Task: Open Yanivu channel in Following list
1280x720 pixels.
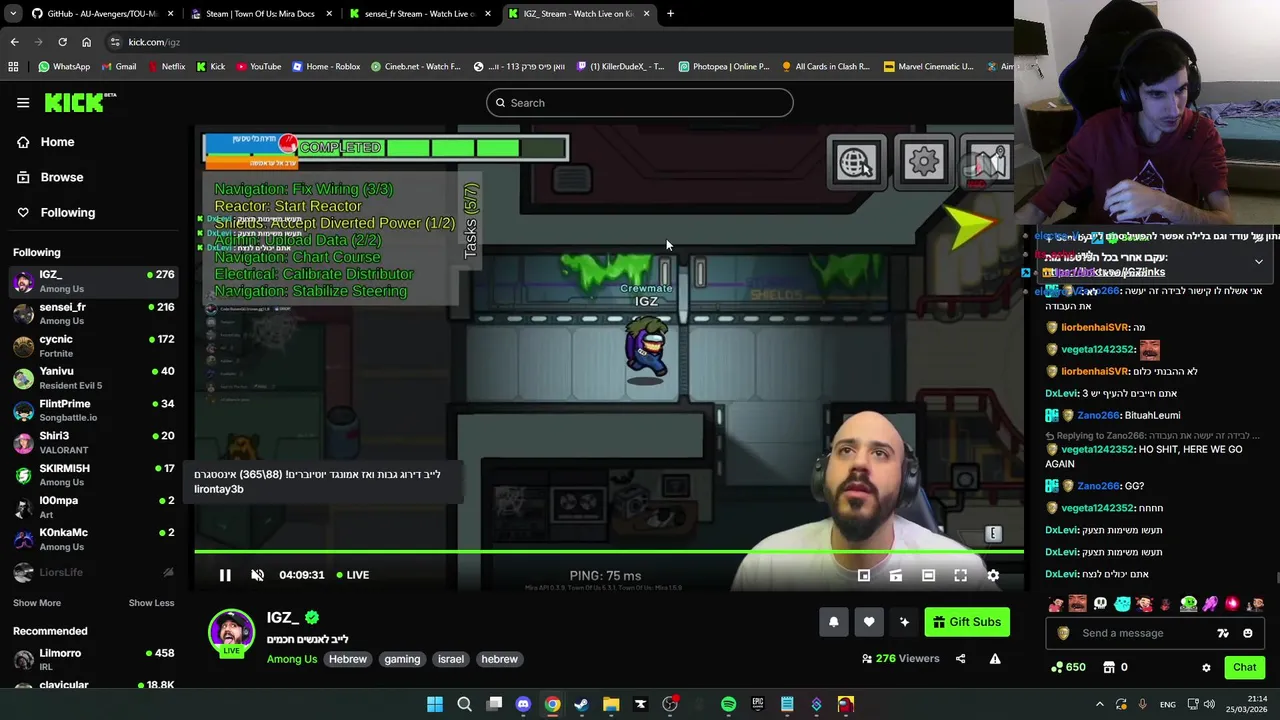Action: click(x=93, y=378)
